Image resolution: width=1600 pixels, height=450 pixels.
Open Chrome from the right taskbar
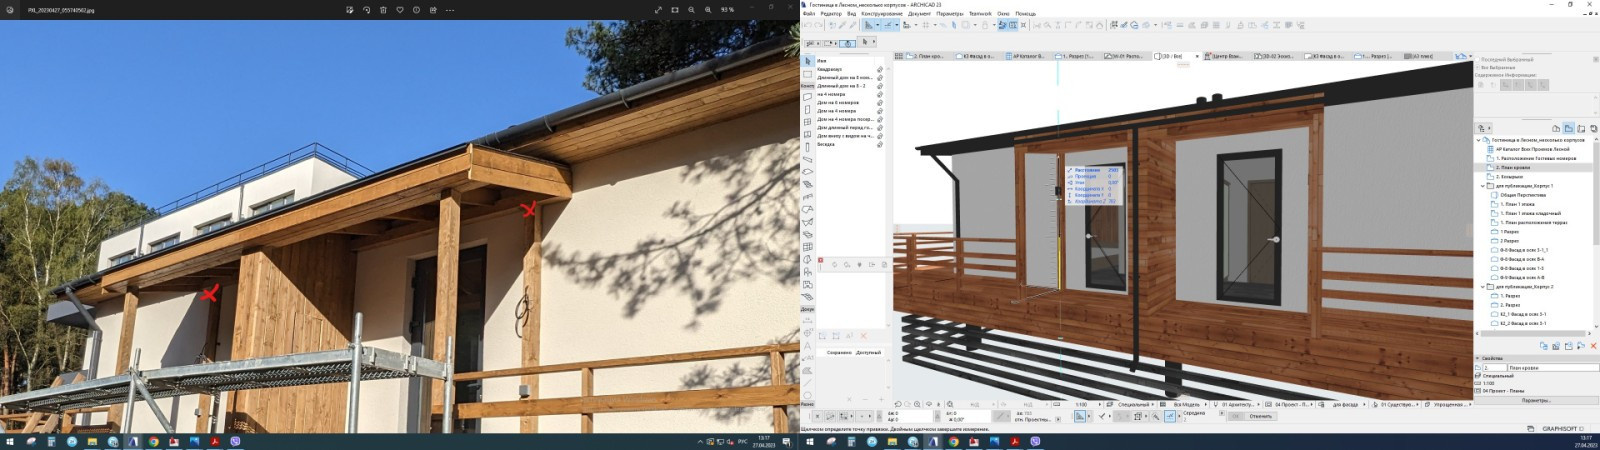[954, 441]
